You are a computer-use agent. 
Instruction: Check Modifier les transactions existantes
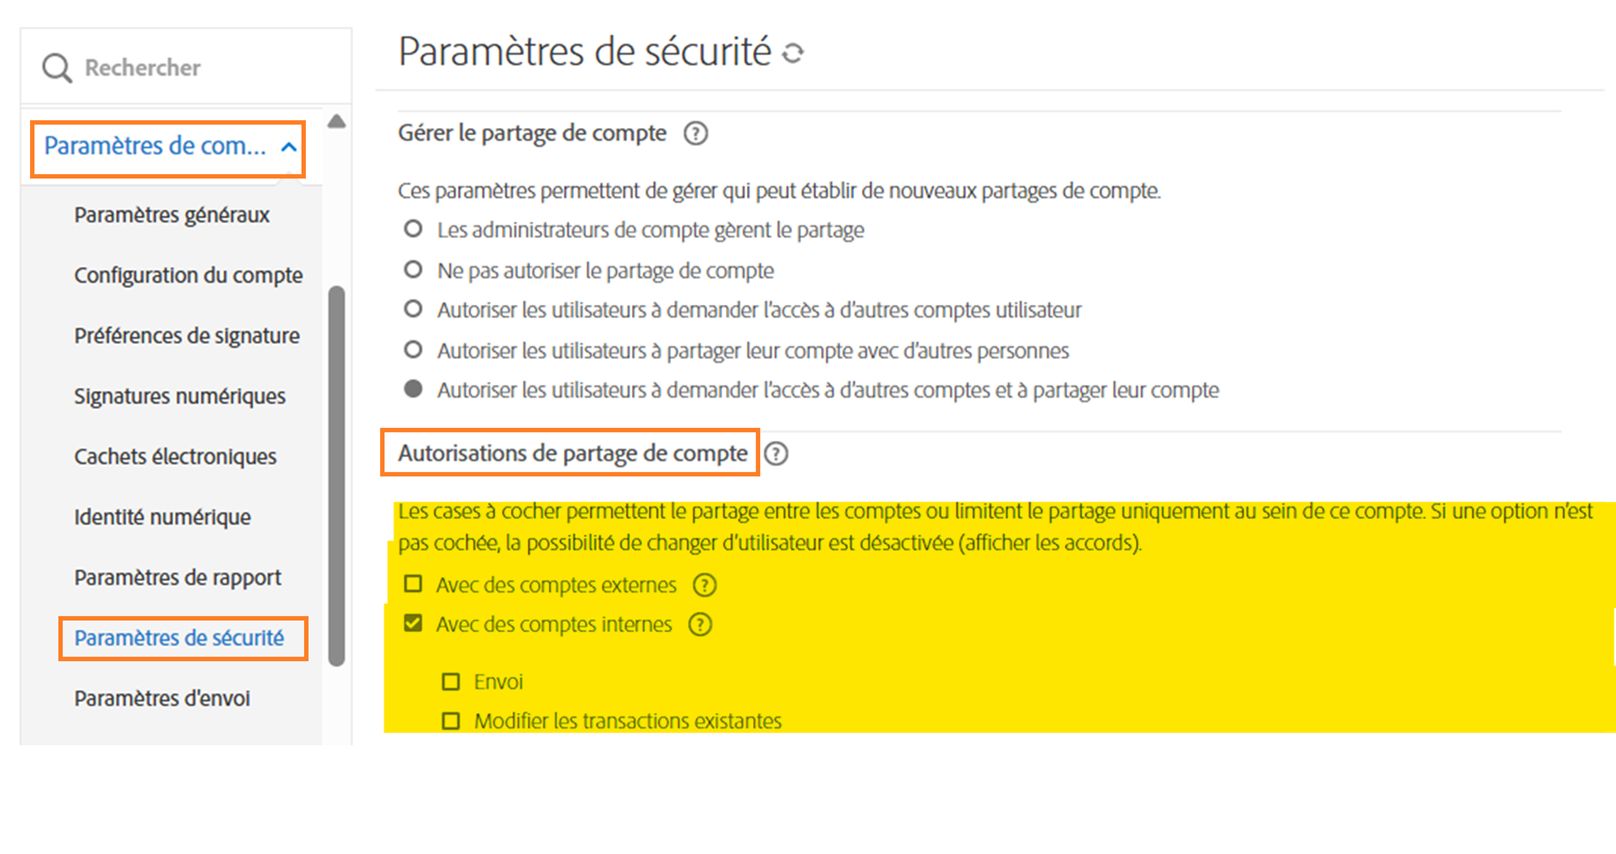coord(451,721)
